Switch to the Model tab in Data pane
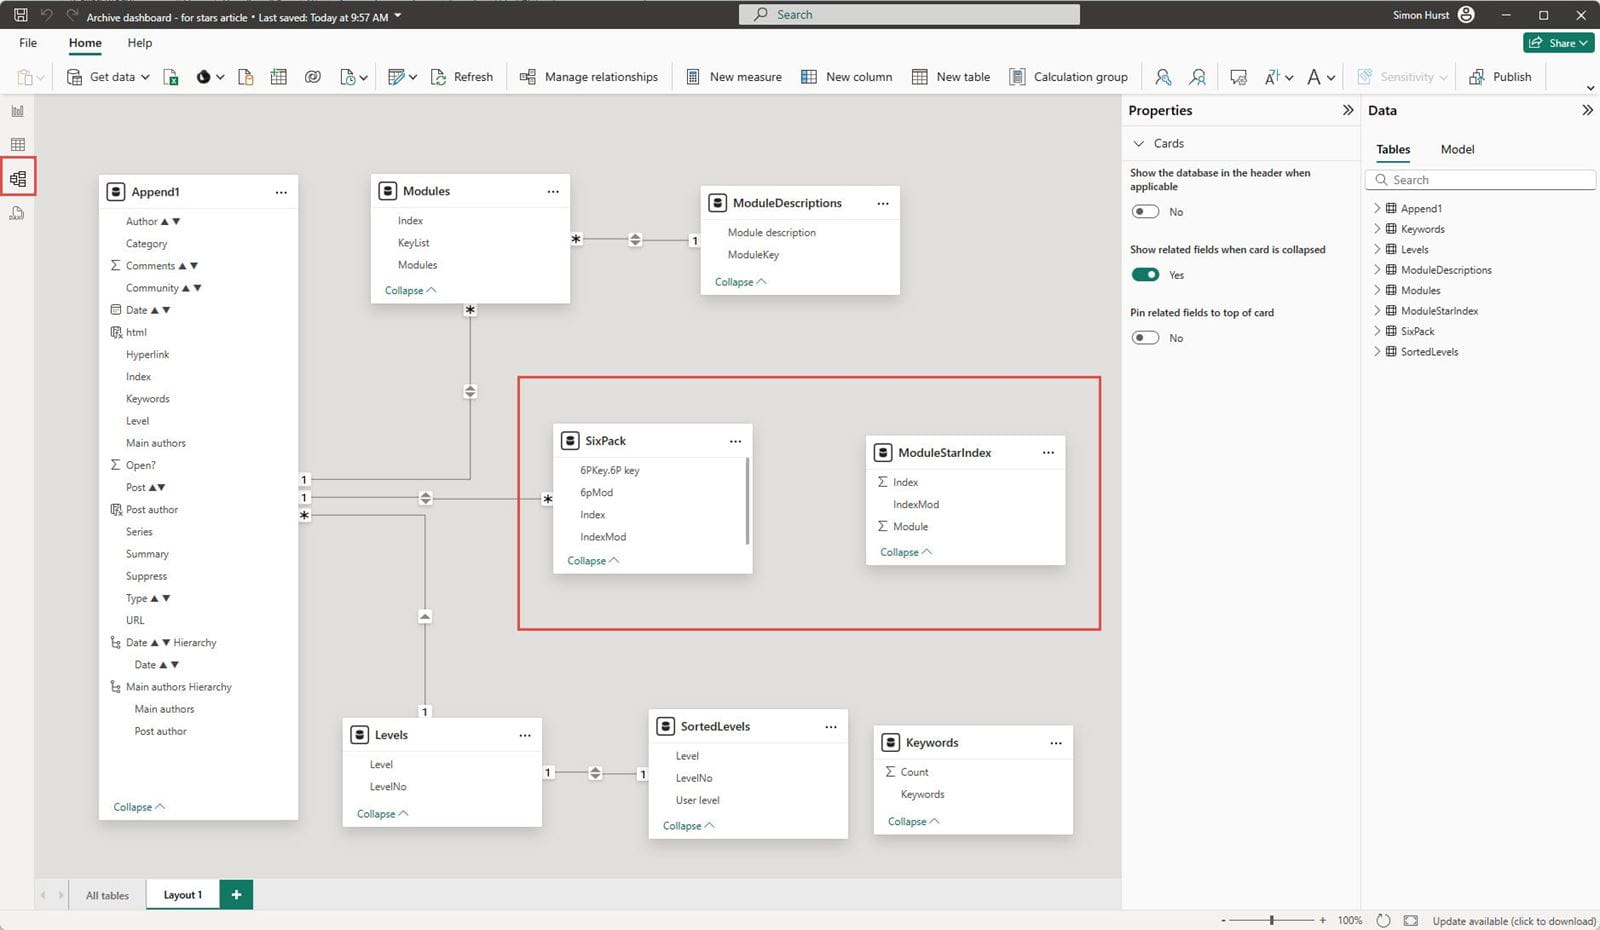The image size is (1600, 930). click(x=1457, y=149)
